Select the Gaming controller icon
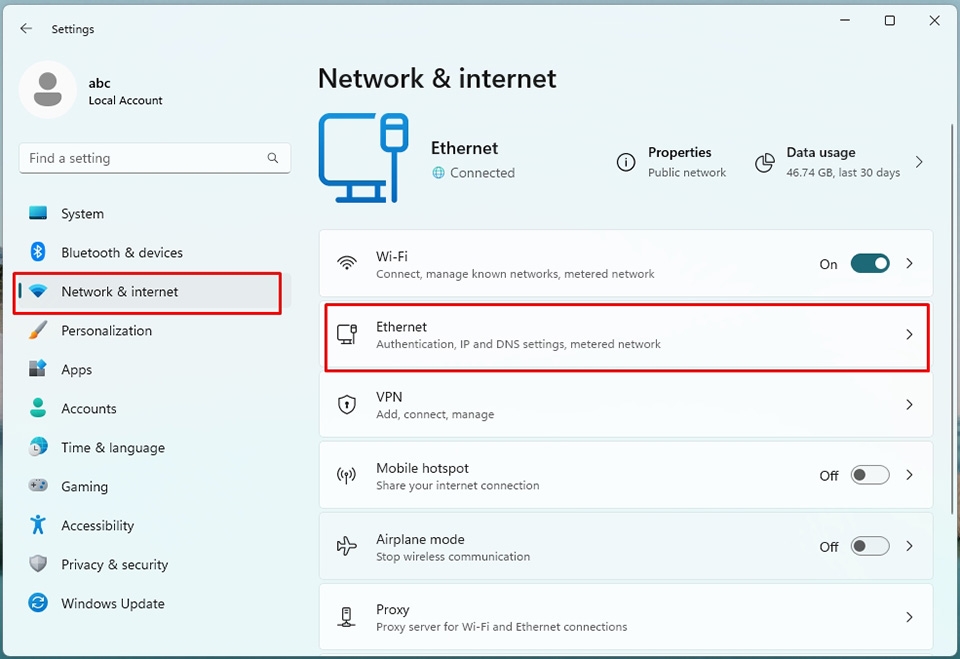This screenshot has width=960, height=659. tap(36, 486)
